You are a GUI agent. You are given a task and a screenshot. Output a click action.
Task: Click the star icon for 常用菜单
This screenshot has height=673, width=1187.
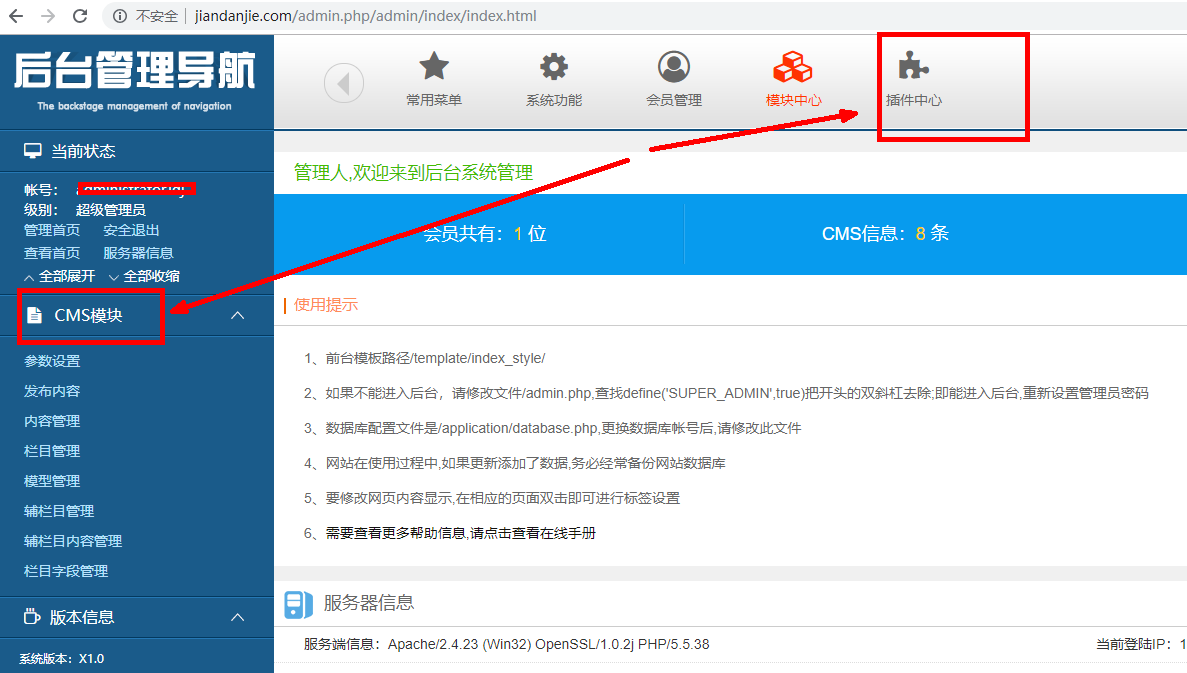click(434, 67)
